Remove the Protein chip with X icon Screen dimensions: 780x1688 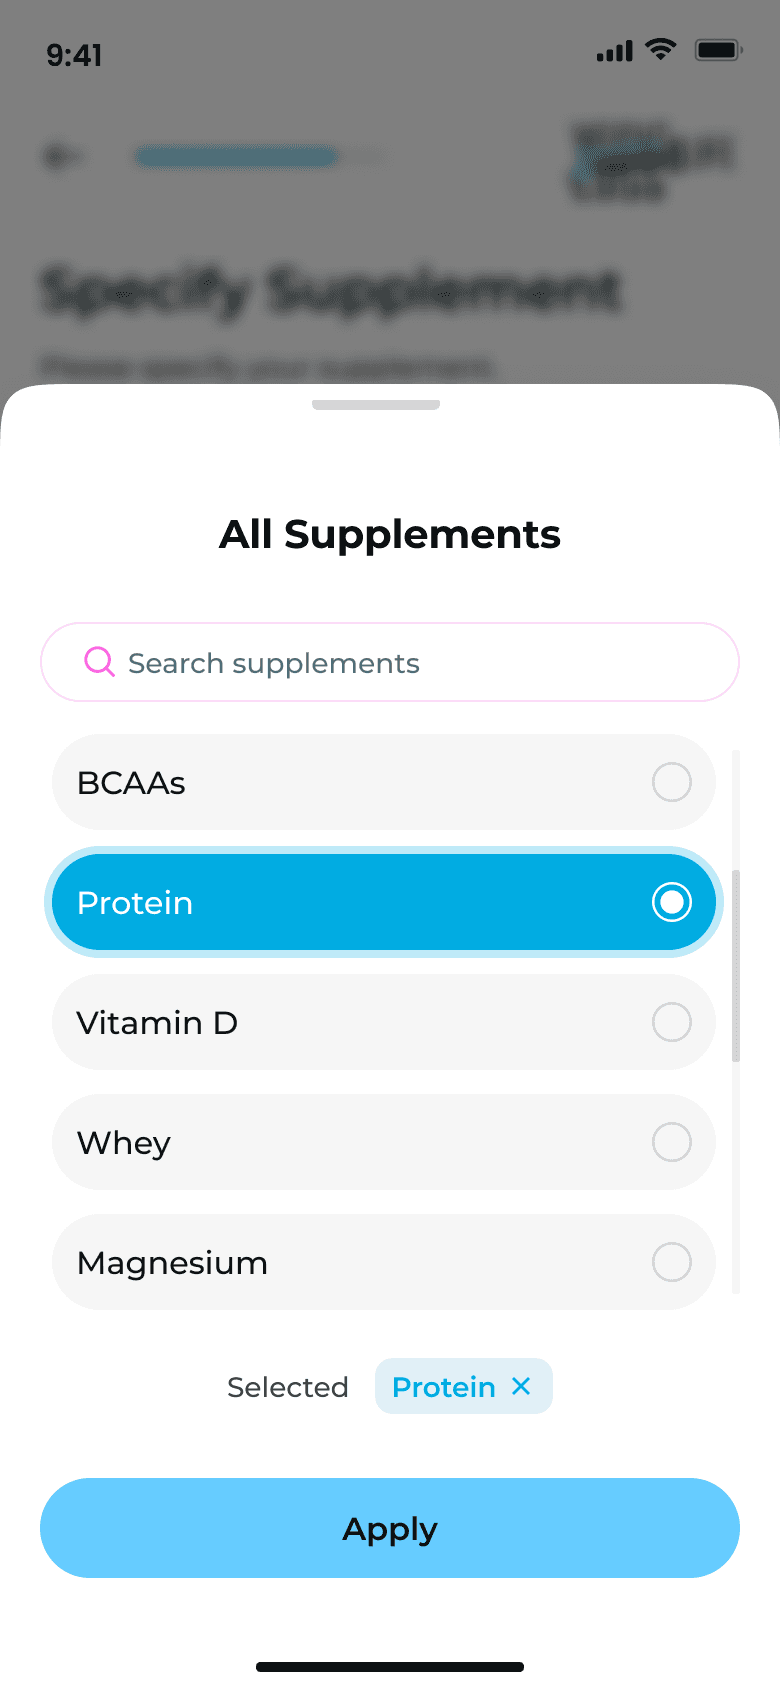click(x=521, y=1386)
